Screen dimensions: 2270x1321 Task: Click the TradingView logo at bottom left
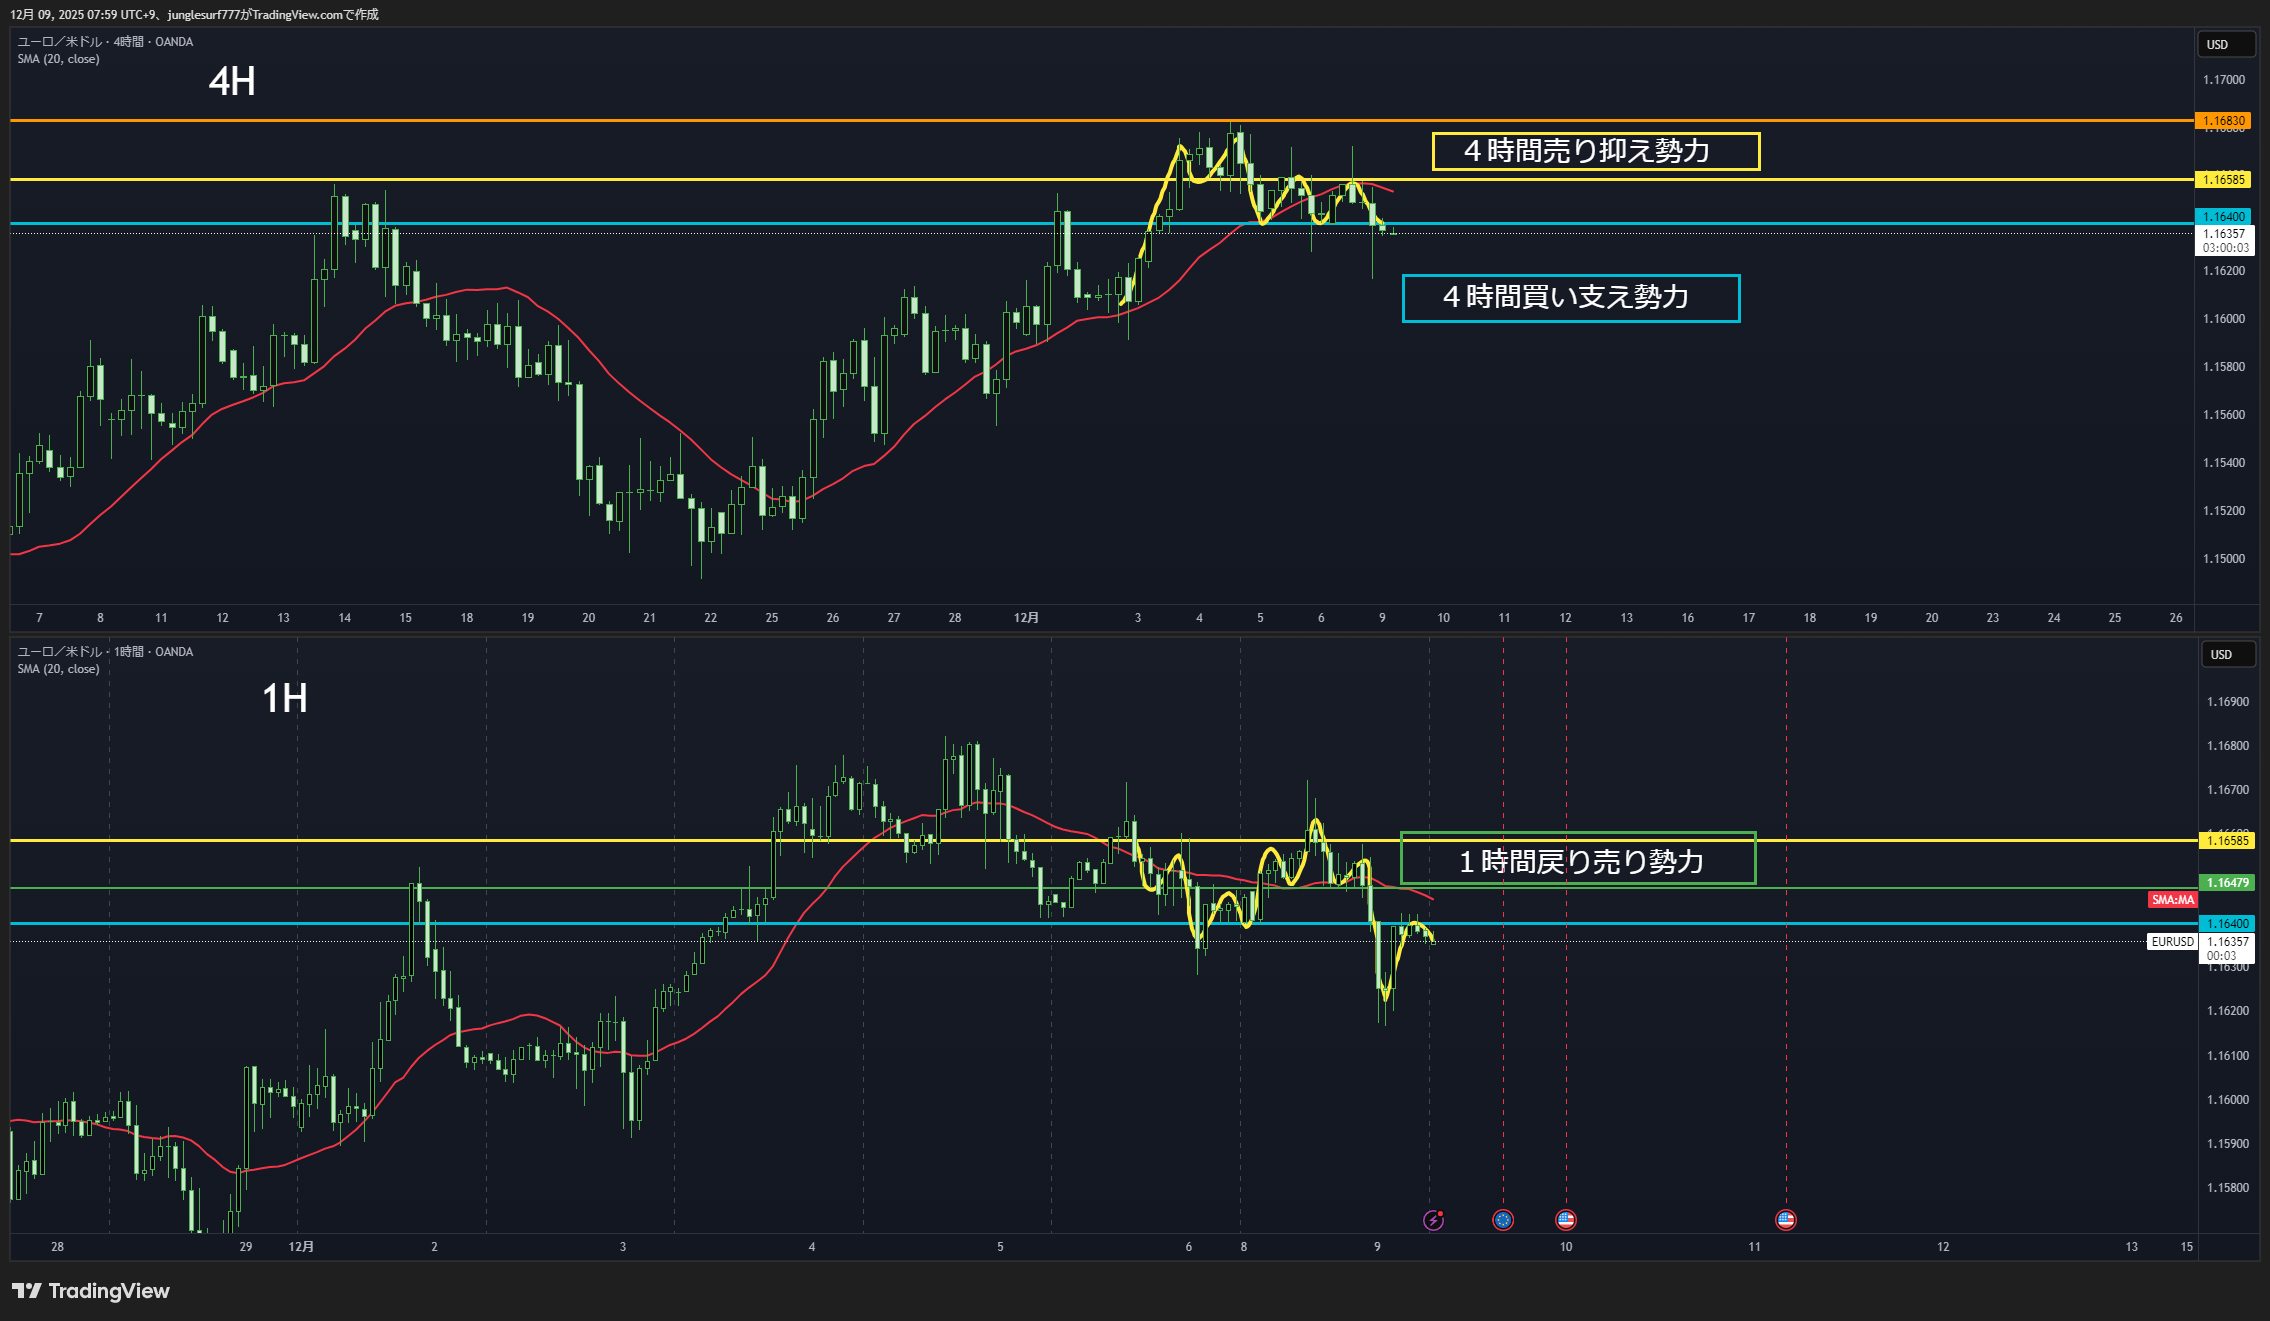[91, 1291]
